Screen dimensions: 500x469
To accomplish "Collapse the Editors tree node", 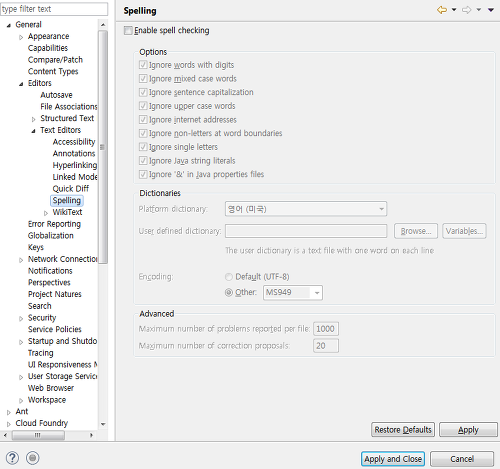I will click(21, 84).
